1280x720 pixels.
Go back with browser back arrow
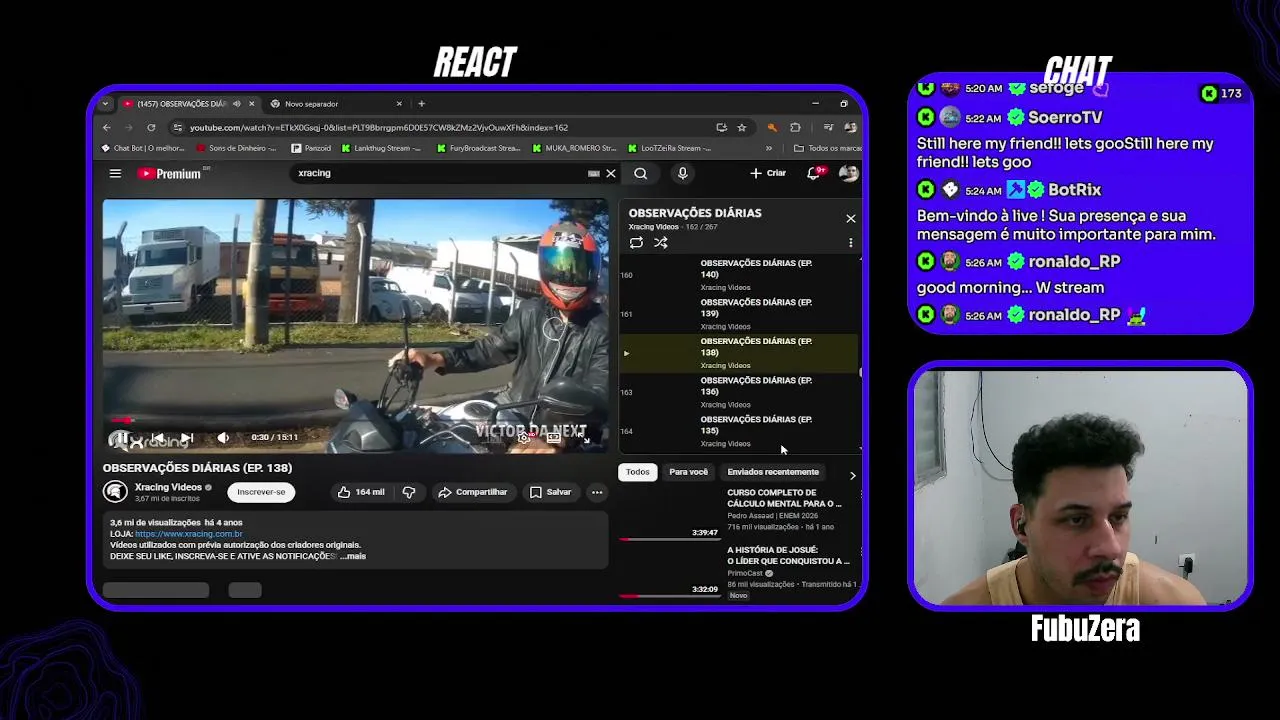[107, 127]
